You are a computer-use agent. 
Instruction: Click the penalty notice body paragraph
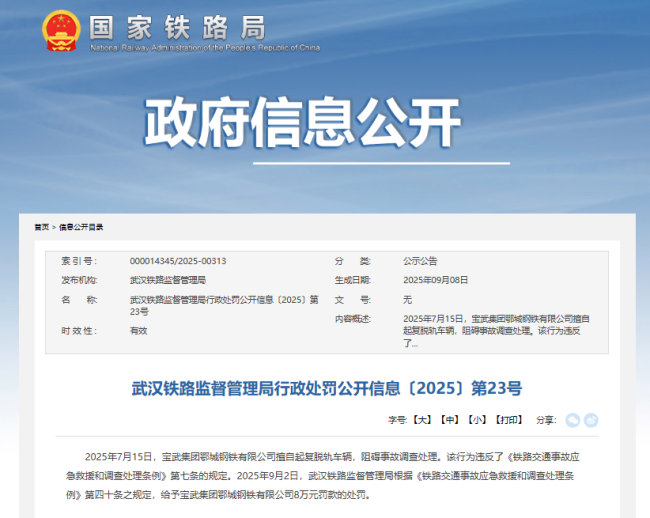coord(325,474)
